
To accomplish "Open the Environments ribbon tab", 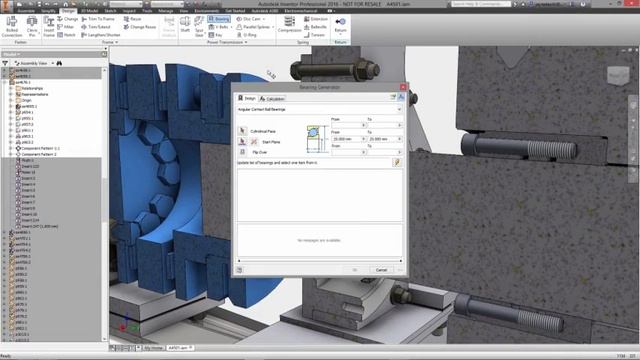I will [207, 11].
